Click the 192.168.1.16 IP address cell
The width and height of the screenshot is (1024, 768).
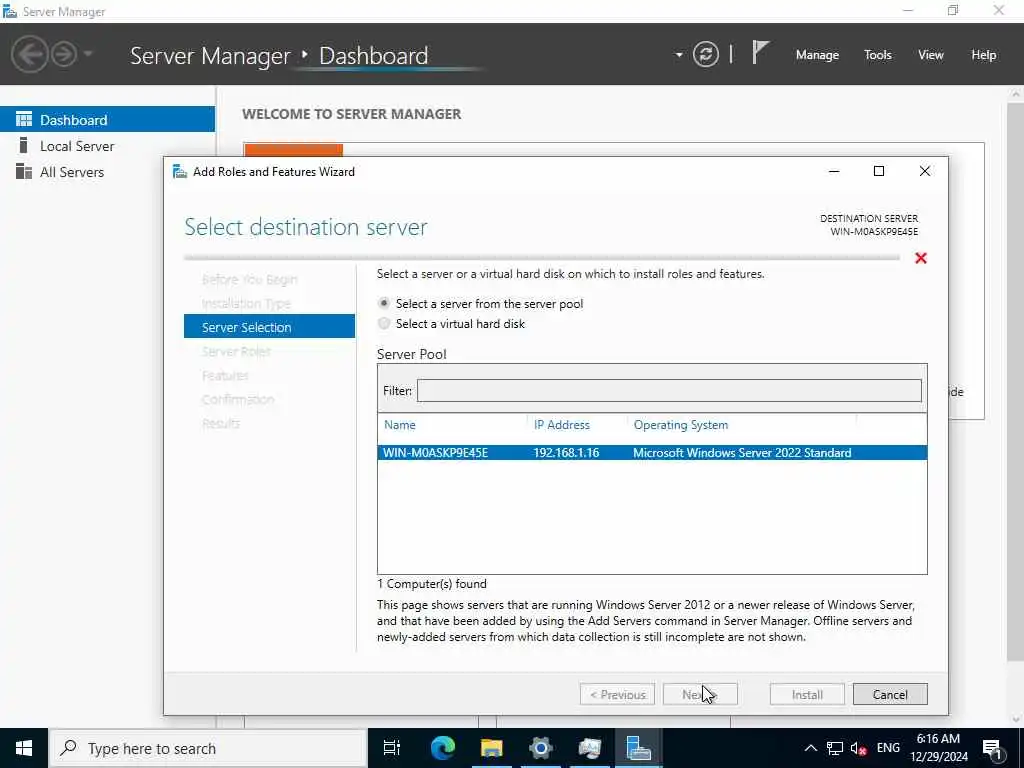(566, 453)
